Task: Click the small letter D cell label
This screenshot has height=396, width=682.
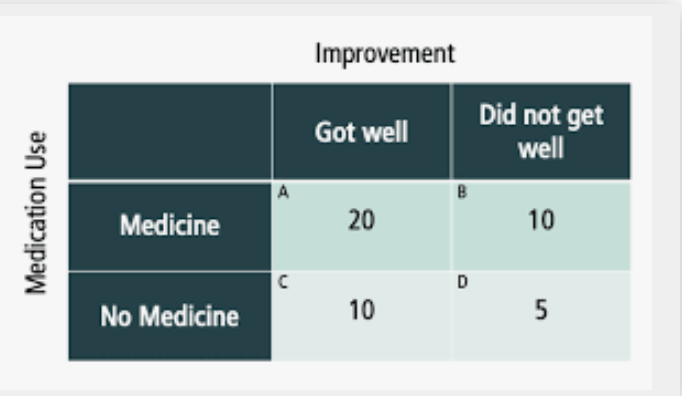Action: pyautogui.click(x=462, y=282)
